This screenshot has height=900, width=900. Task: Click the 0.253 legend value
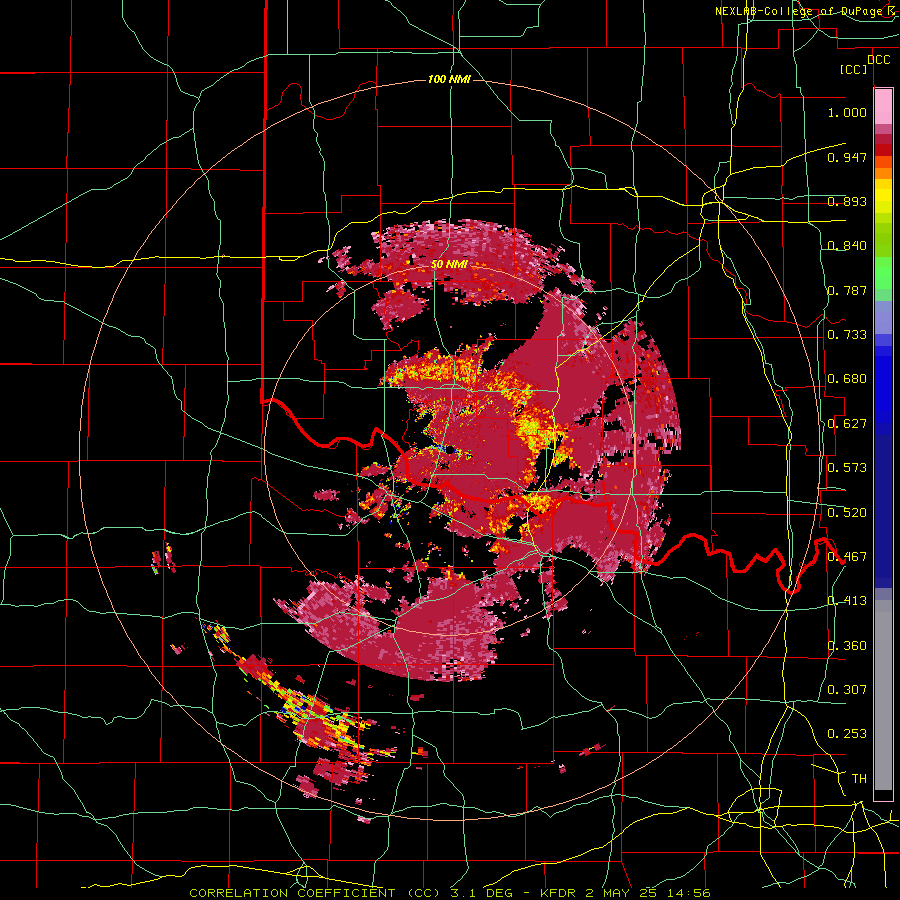(847, 734)
